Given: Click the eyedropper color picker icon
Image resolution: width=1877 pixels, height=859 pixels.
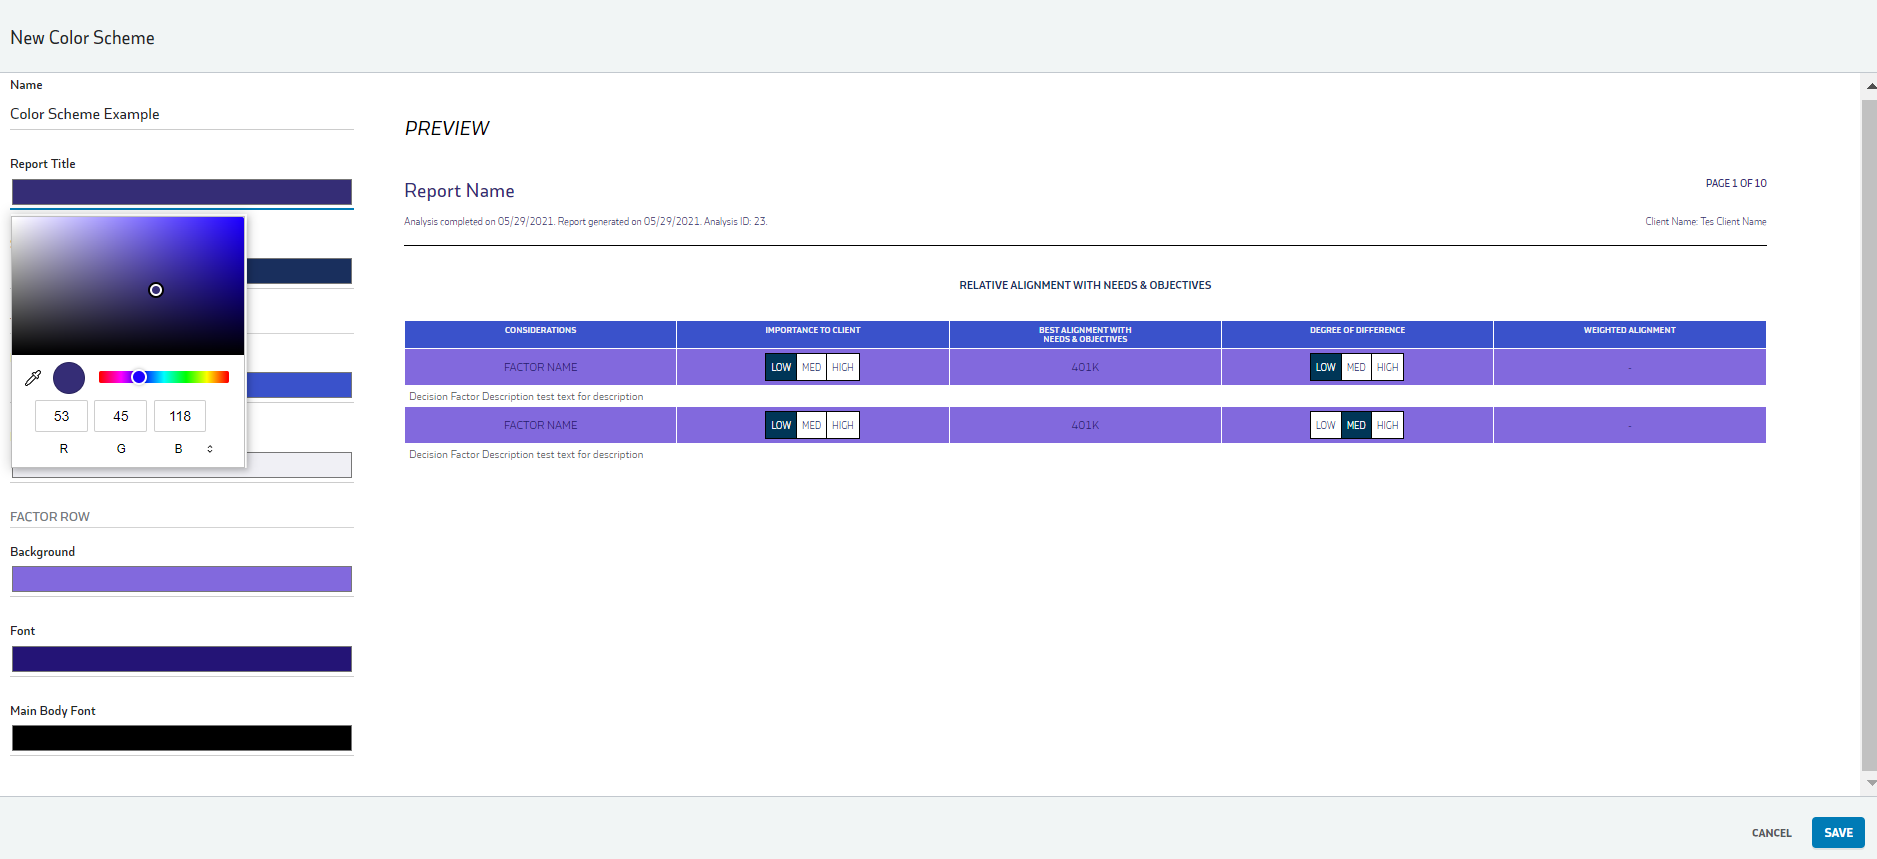Looking at the screenshot, I should coord(33,378).
